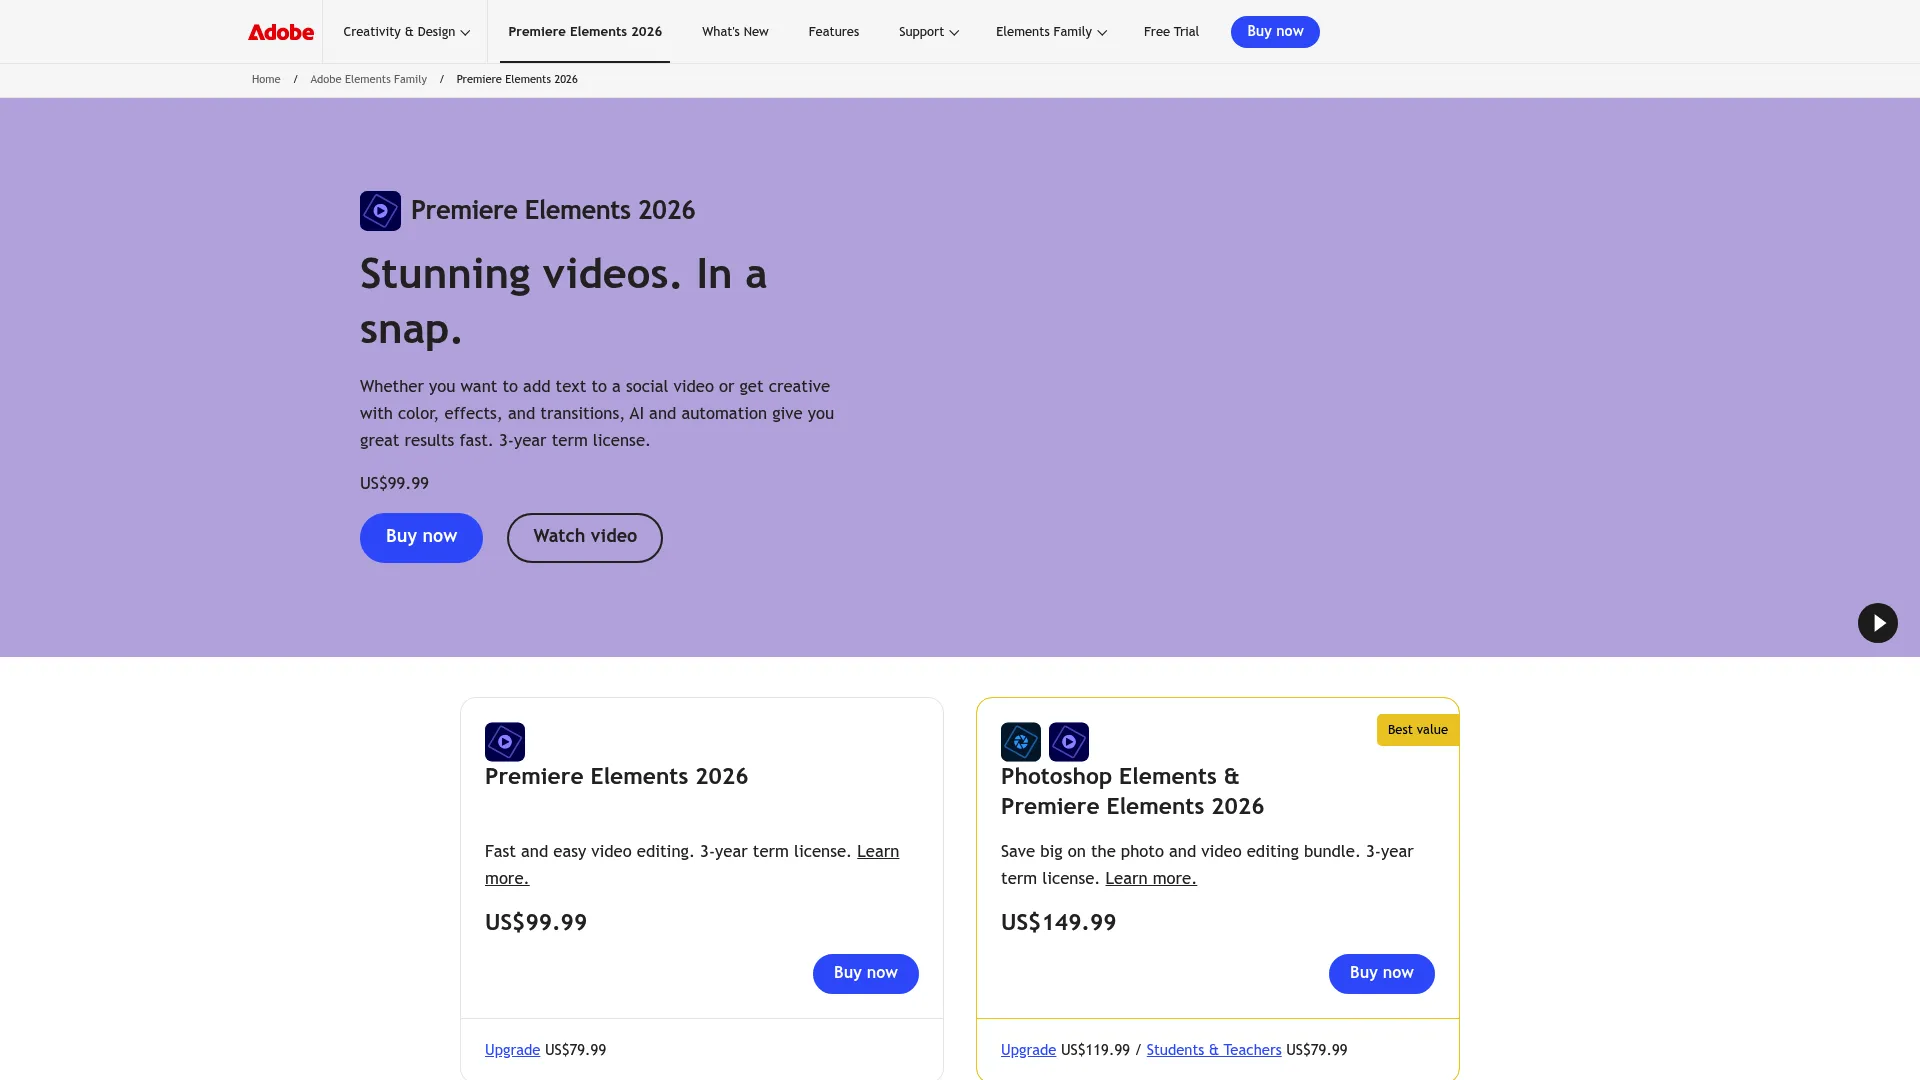The width and height of the screenshot is (1920, 1080).
Task: Click the Stunning videos. In a snap. headline
Action: pos(563,301)
